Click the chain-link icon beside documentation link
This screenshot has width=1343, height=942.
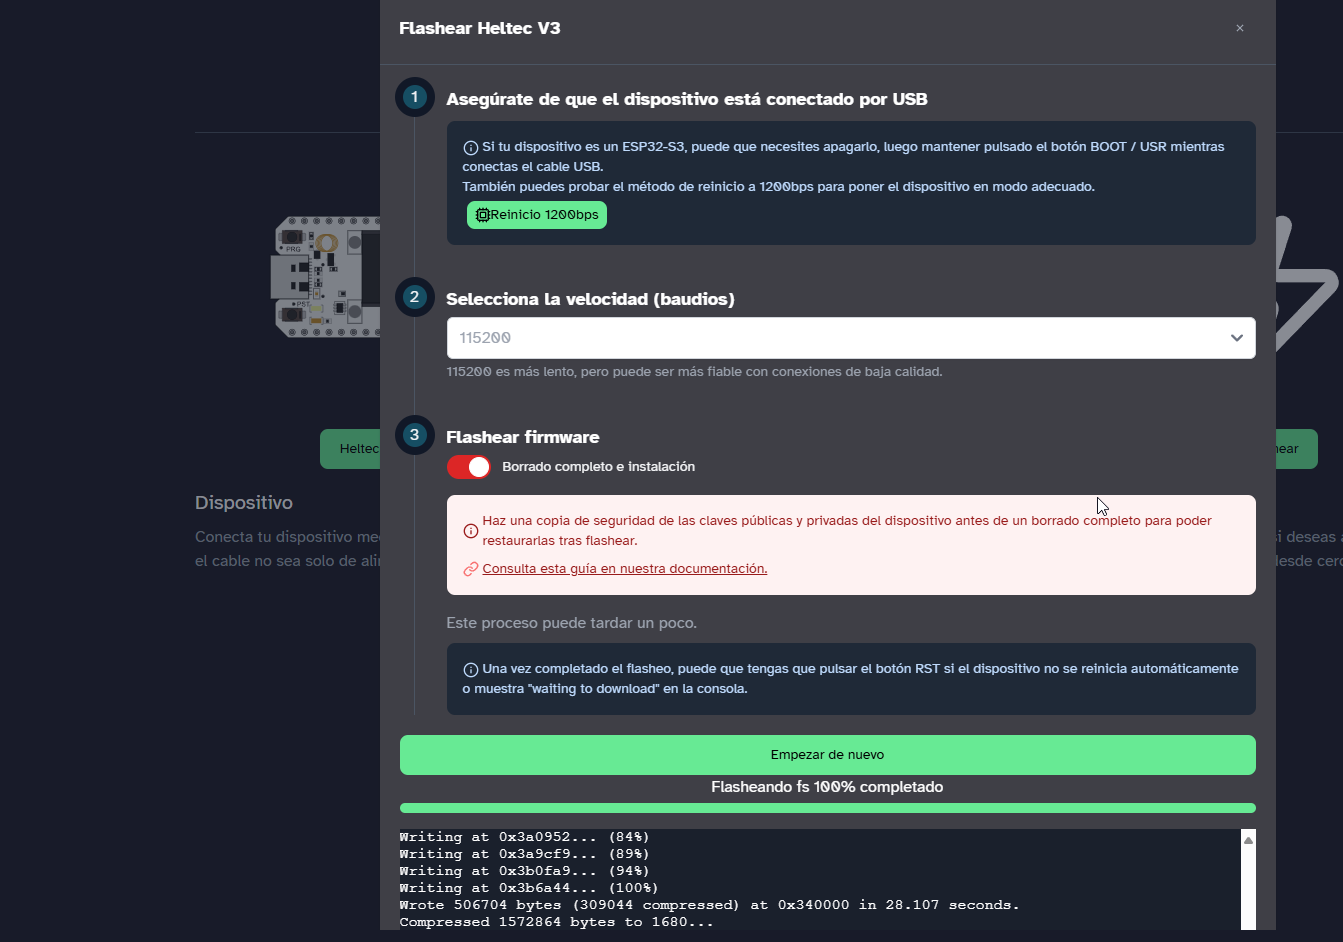click(470, 569)
